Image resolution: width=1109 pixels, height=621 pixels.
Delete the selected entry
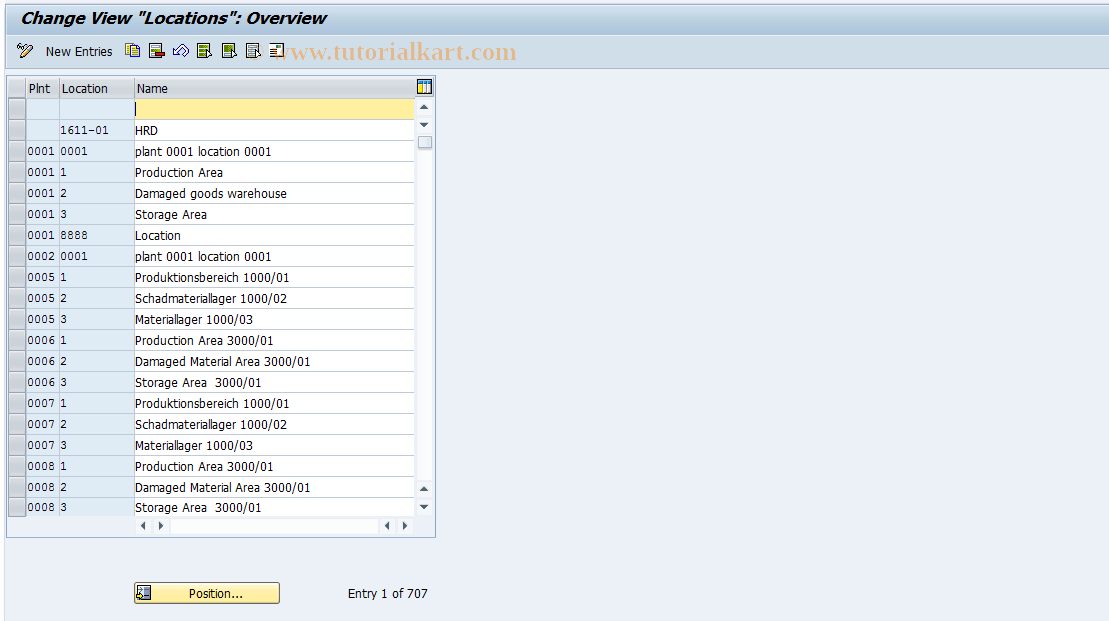tap(156, 50)
